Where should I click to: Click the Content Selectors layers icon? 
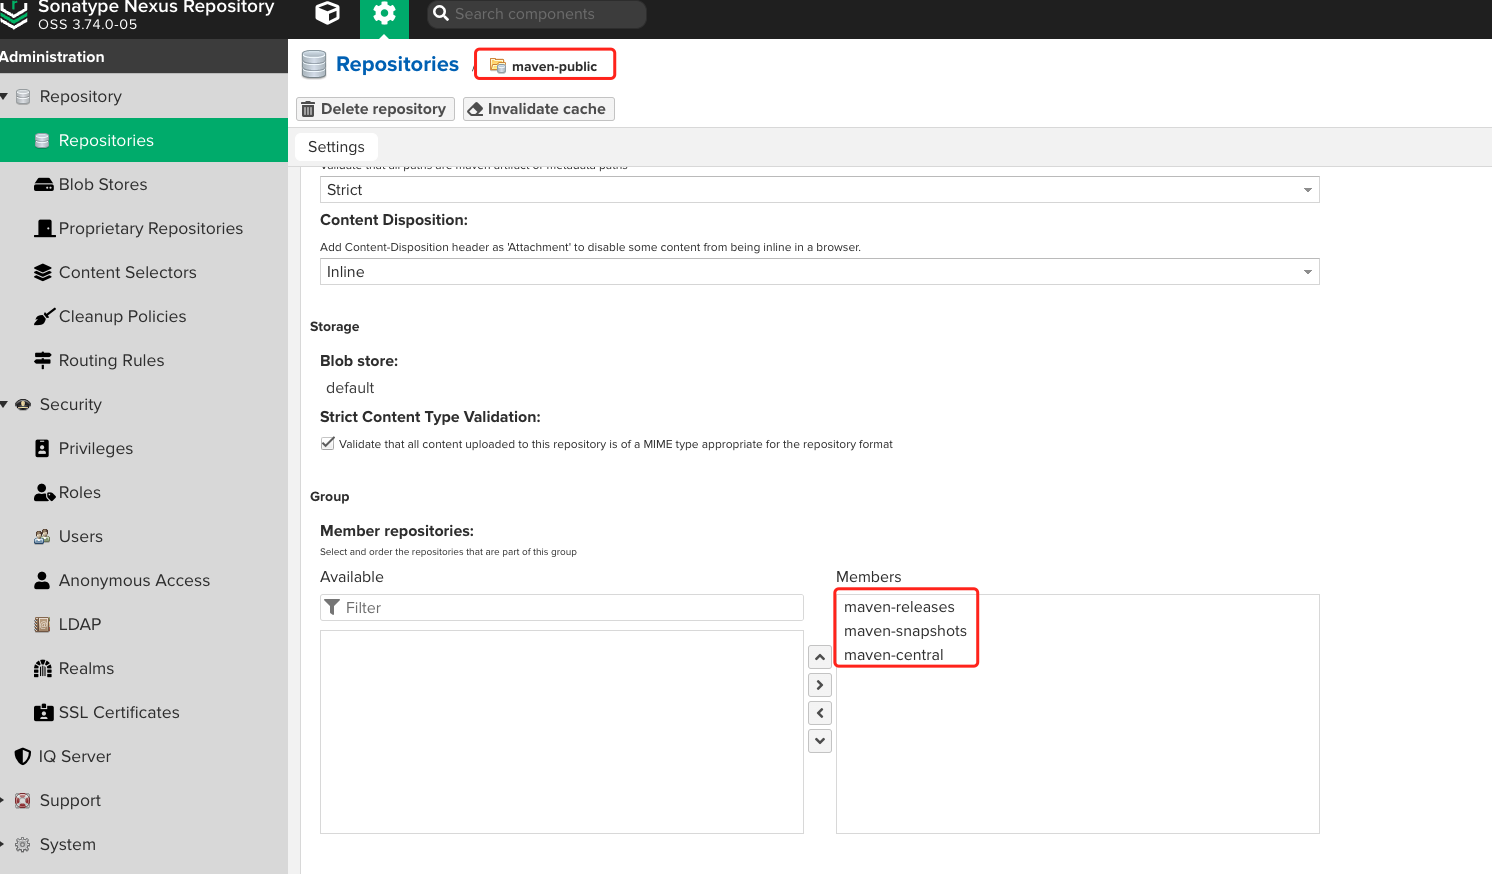point(43,273)
